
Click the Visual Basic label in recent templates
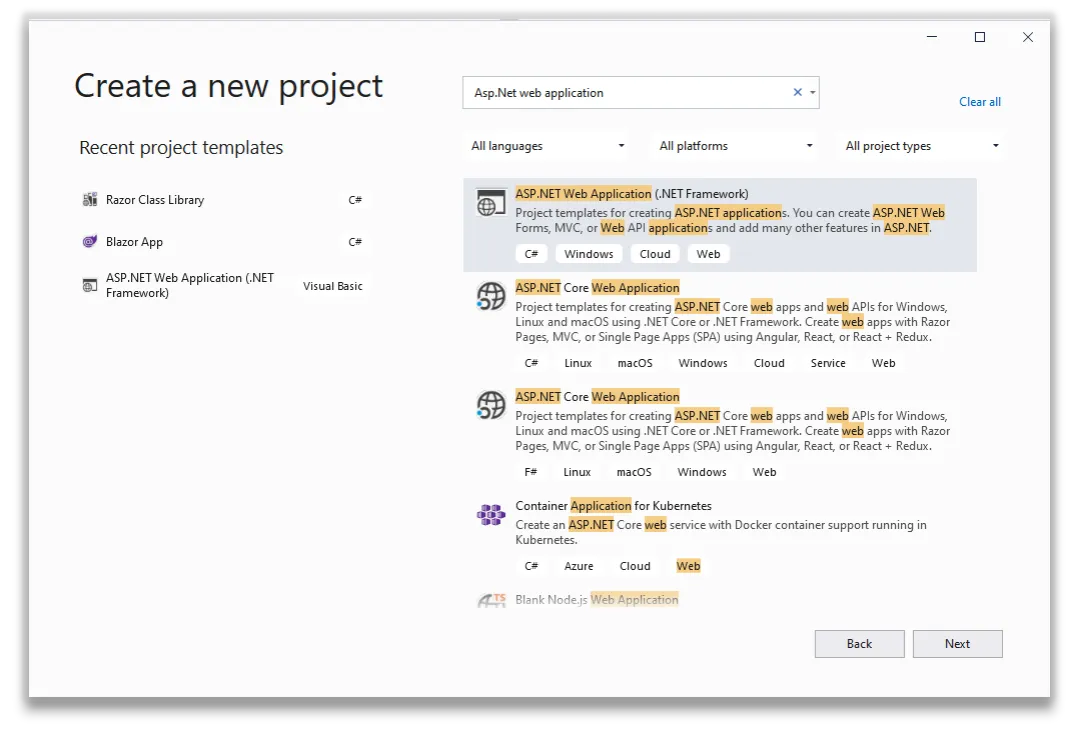[x=333, y=286]
